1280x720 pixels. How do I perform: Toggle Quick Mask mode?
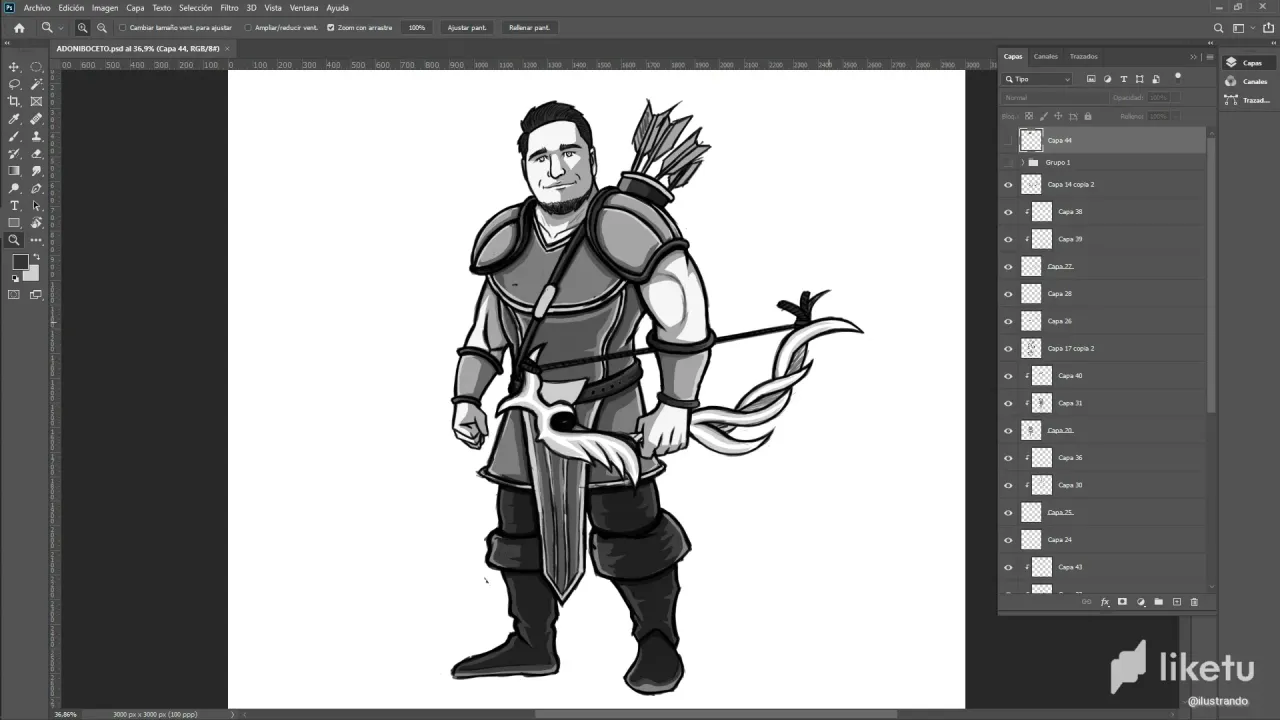pyautogui.click(x=14, y=294)
